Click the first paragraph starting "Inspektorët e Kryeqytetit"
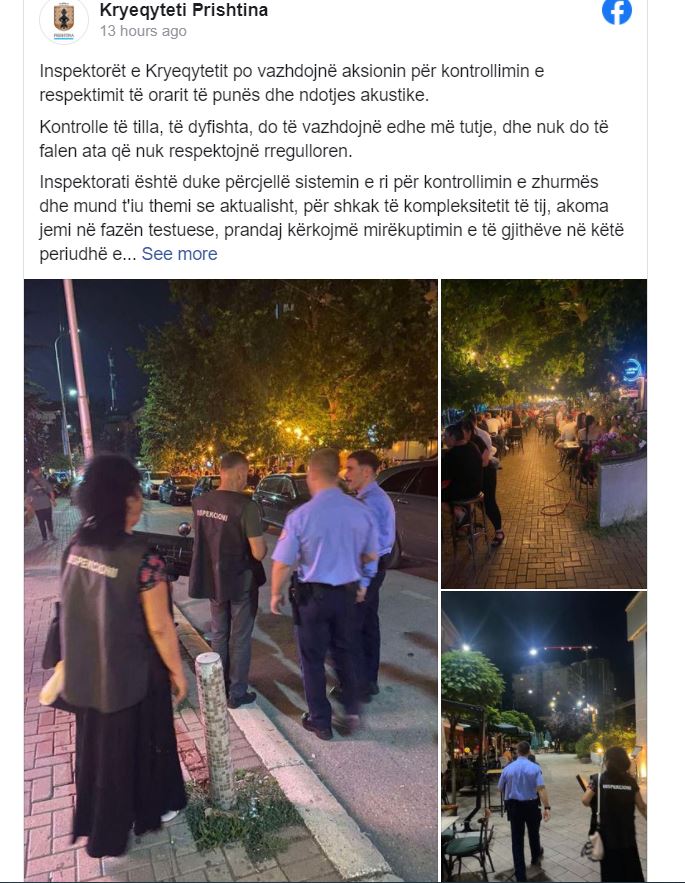The width and height of the screenshot is (685, 883). (x=292, y=83)
